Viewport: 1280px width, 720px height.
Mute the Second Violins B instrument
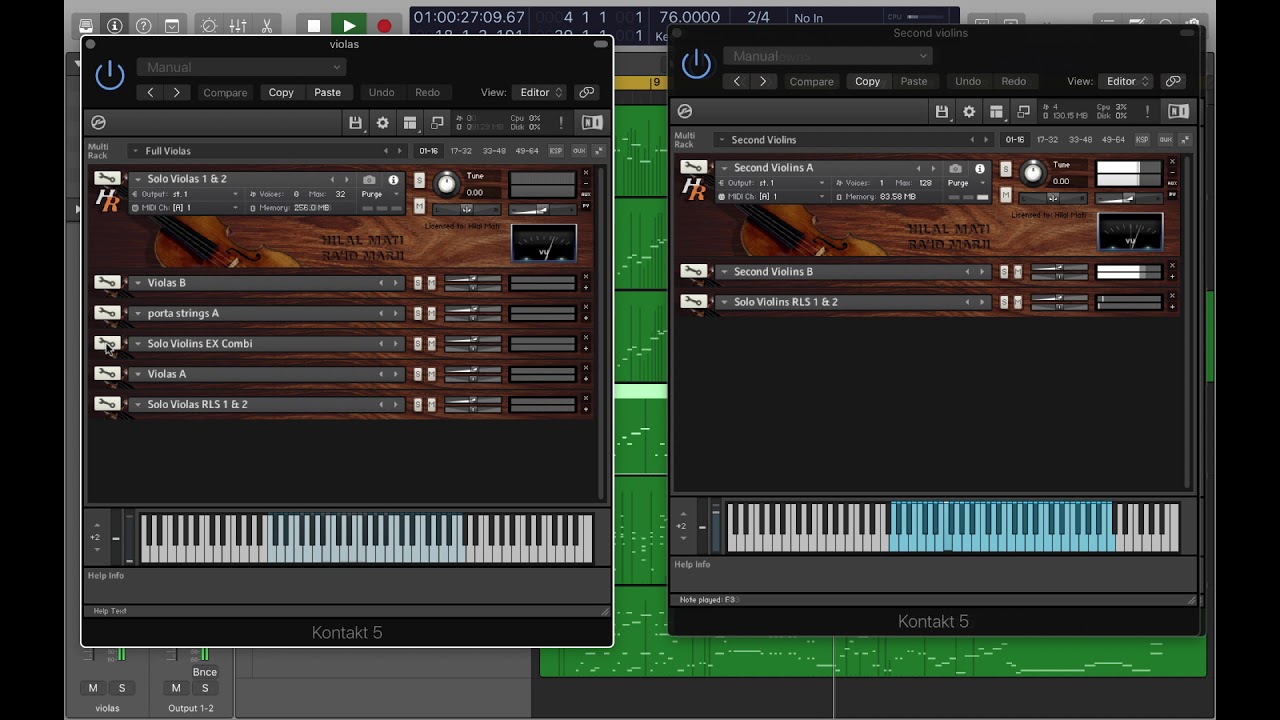click(x=1017, y=272)
